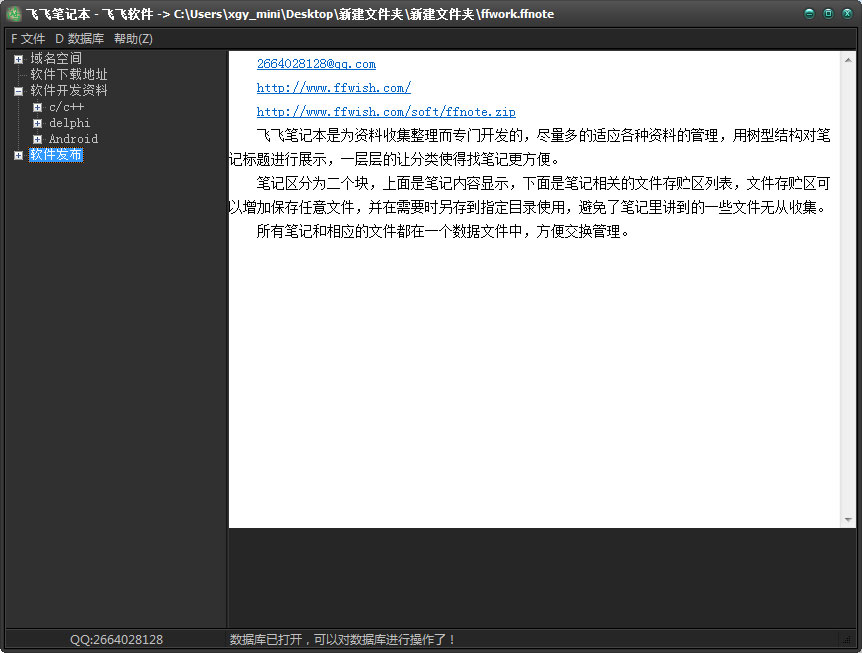The image size is (862, 653).
Task: Expand the Android tree node
Action: (37, 139)
